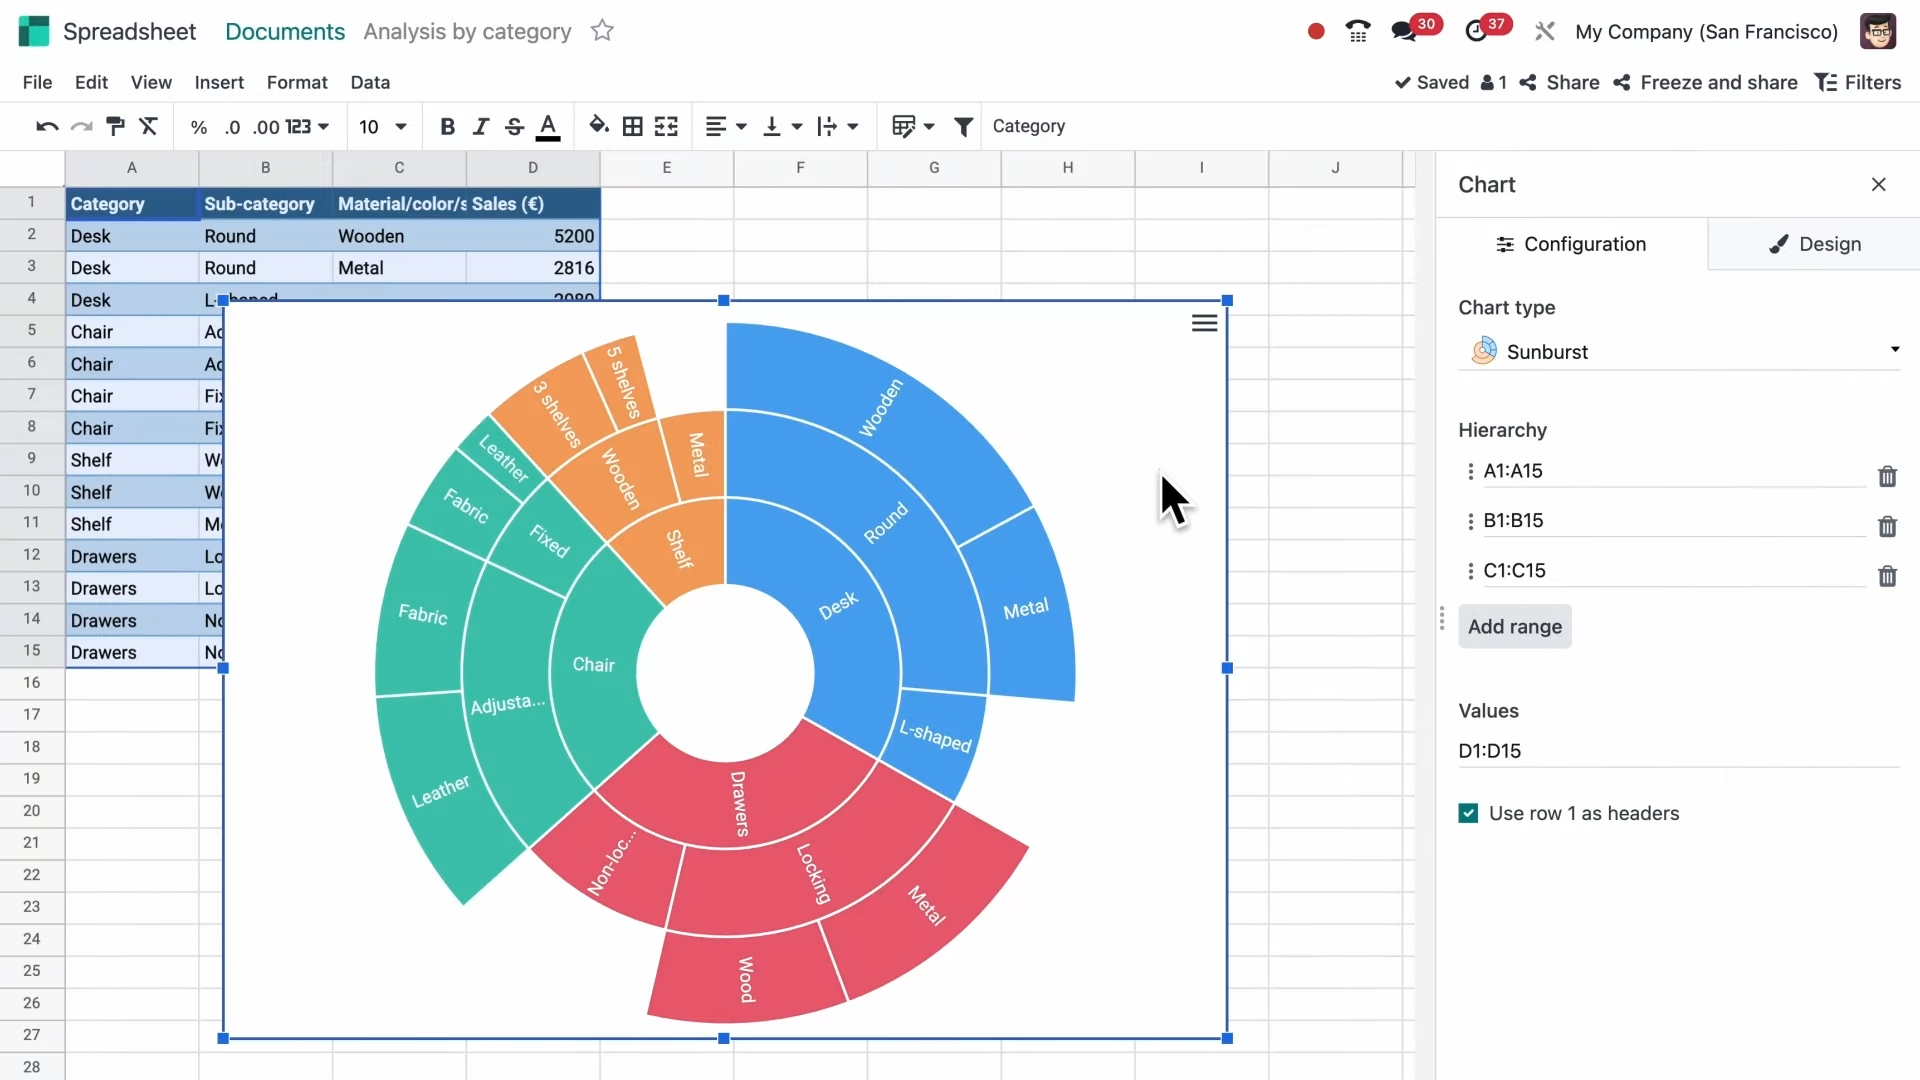Click the clear formatting icon
This screenshot has width=1920, height=1080.
pos(149,126)
